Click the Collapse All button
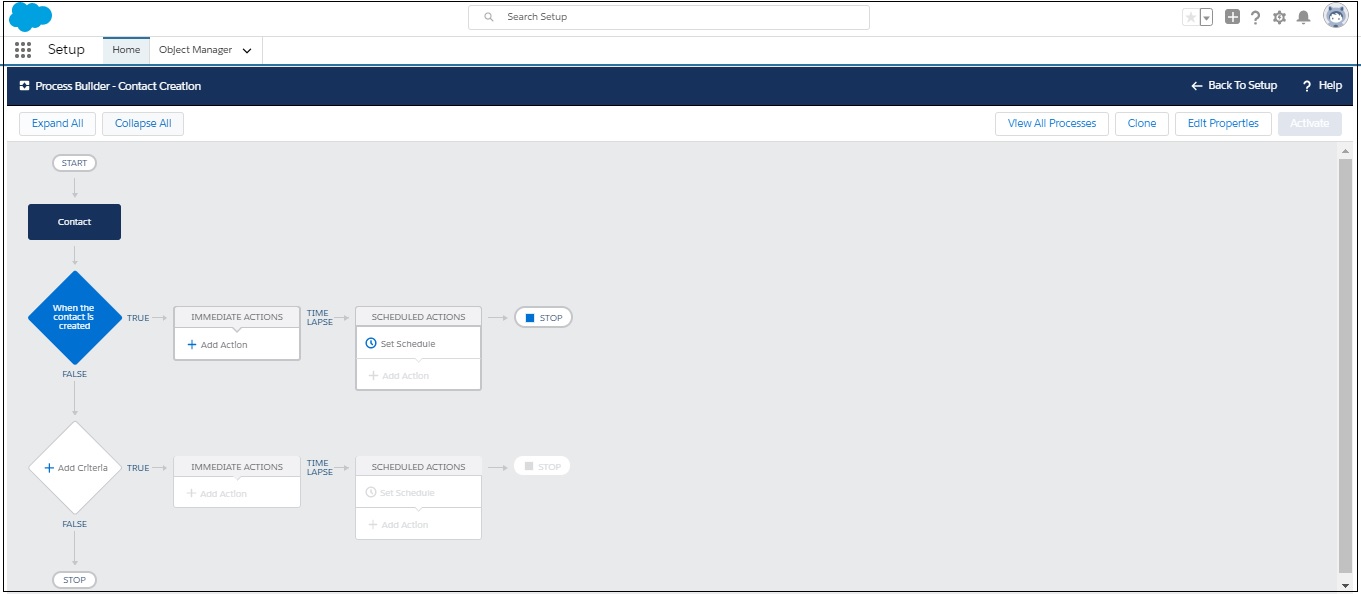The width and height of the screenshot is (1361, 594). (143, 124)
